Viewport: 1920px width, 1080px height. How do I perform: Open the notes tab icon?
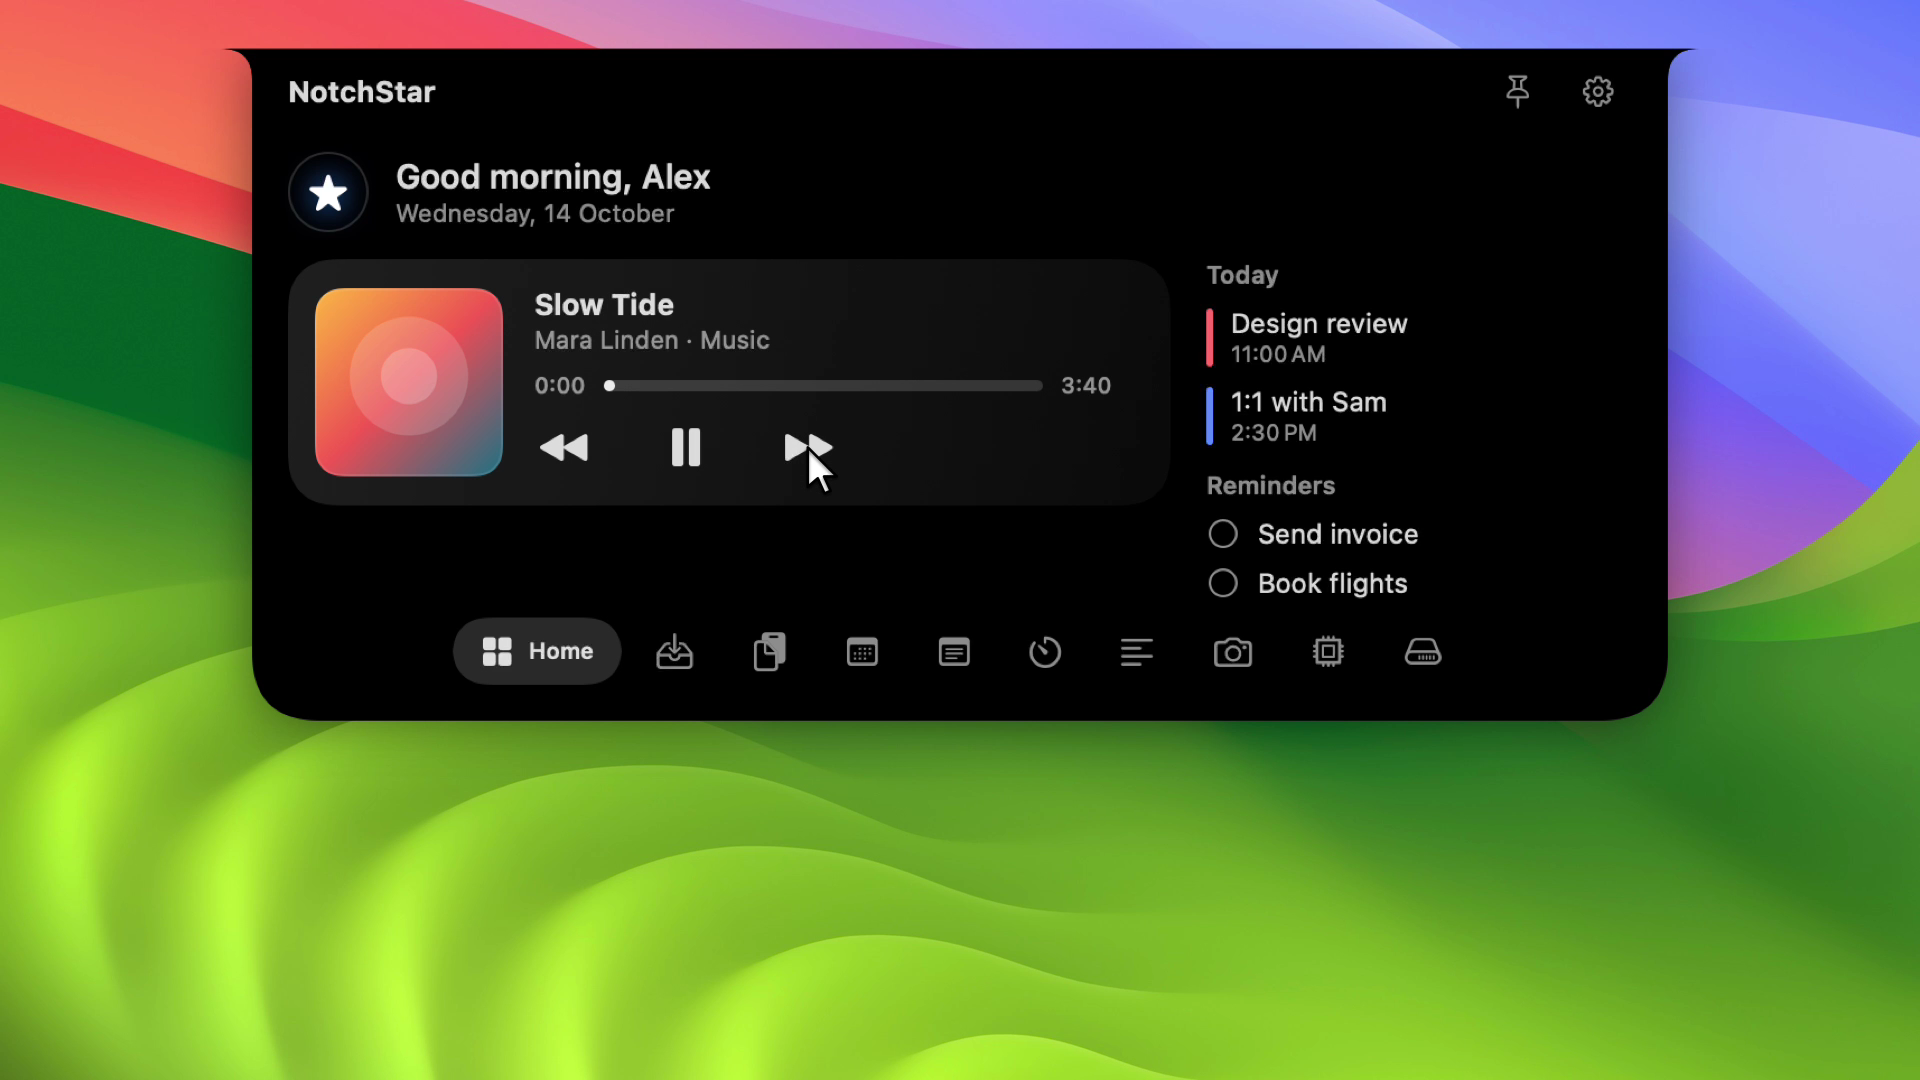point(954,652)
